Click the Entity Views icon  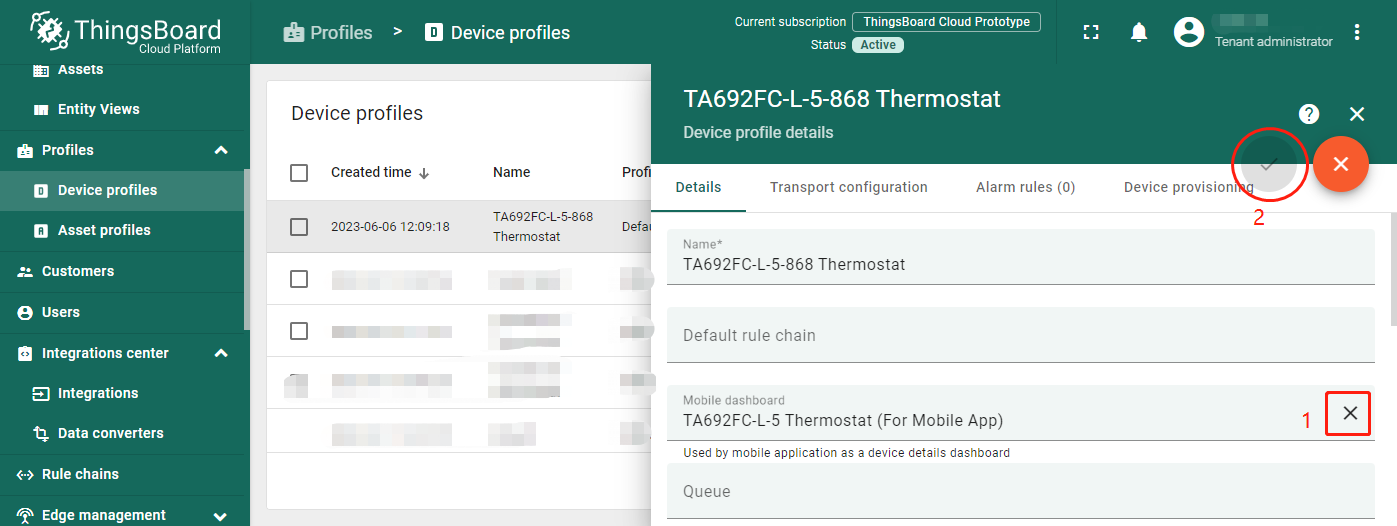[41, 109]
